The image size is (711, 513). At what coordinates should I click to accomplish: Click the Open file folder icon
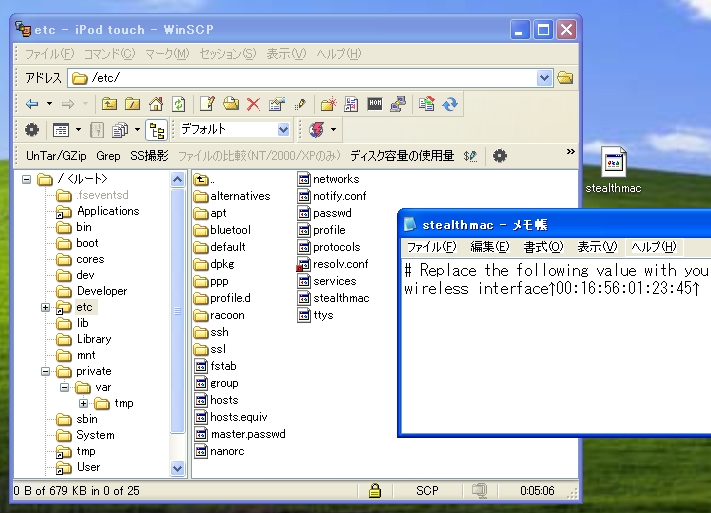point(231,104)
